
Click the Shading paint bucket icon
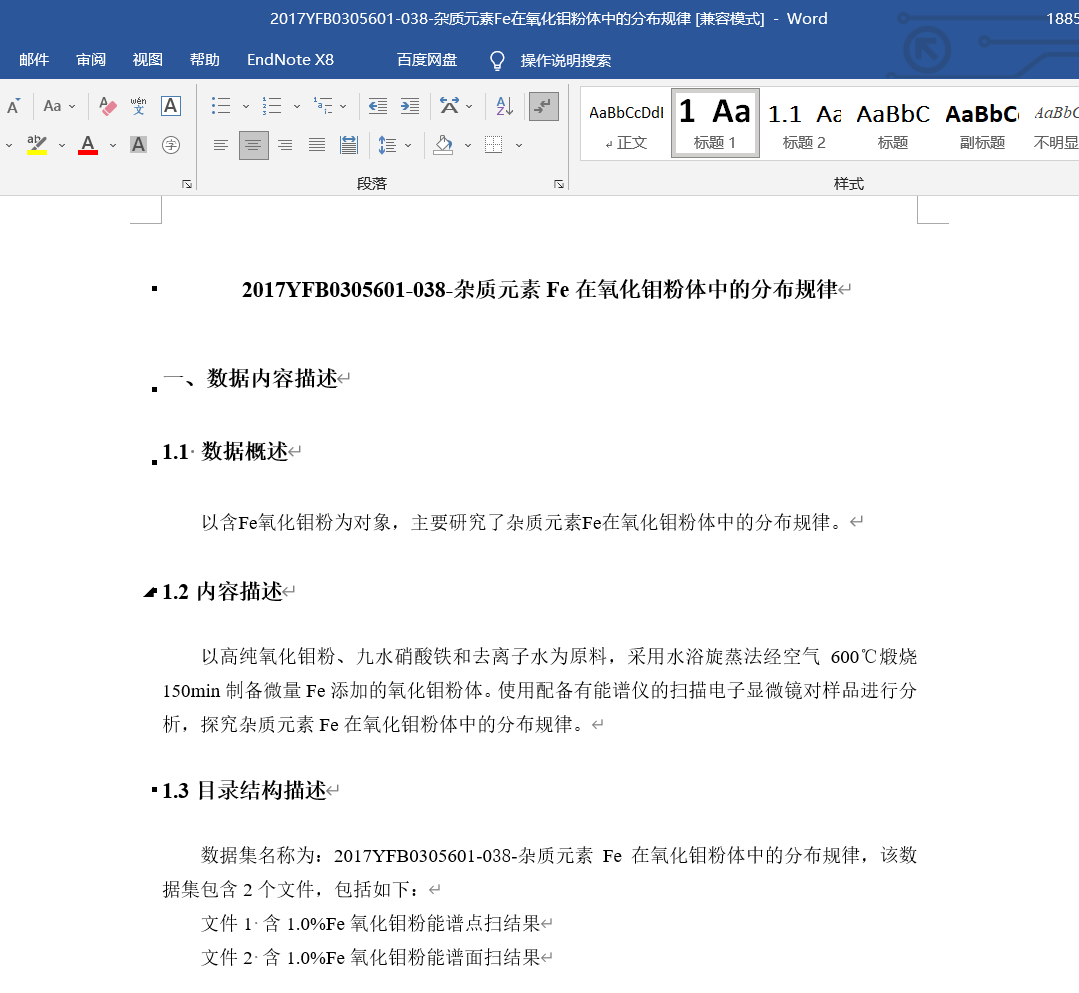(443, 145)
